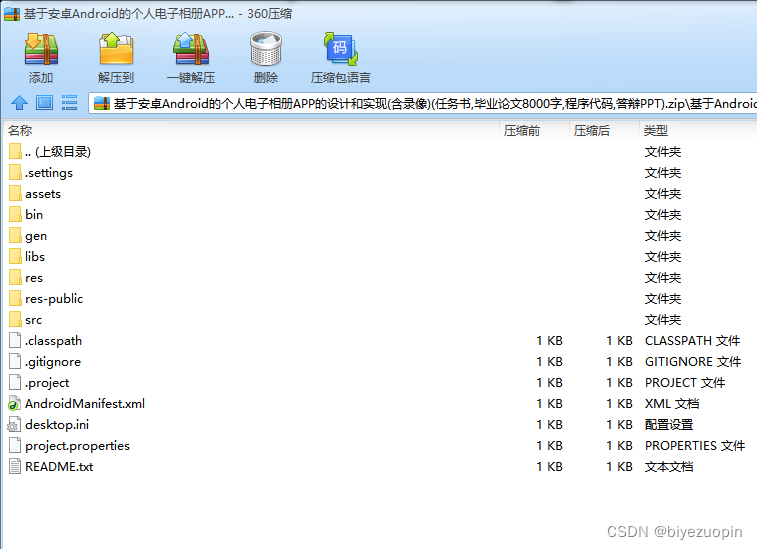This screenshot has width=757, height=549.
Task: Select the res-public folder icon
Action: pyautogui.click(x=15, y=298)
